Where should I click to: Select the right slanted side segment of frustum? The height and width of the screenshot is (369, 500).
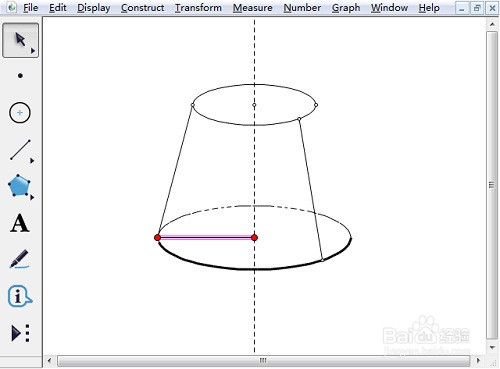311,189
